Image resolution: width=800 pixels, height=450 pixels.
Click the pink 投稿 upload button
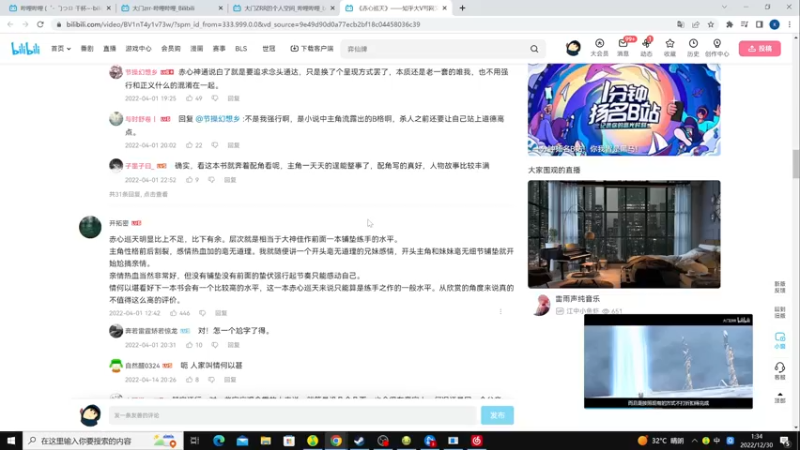click(x=760, y=48)
